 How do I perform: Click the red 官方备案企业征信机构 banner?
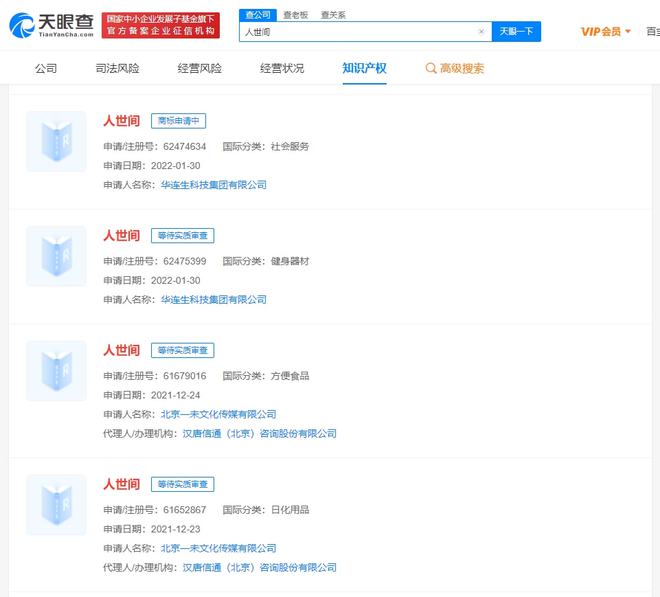pos(160,25)
